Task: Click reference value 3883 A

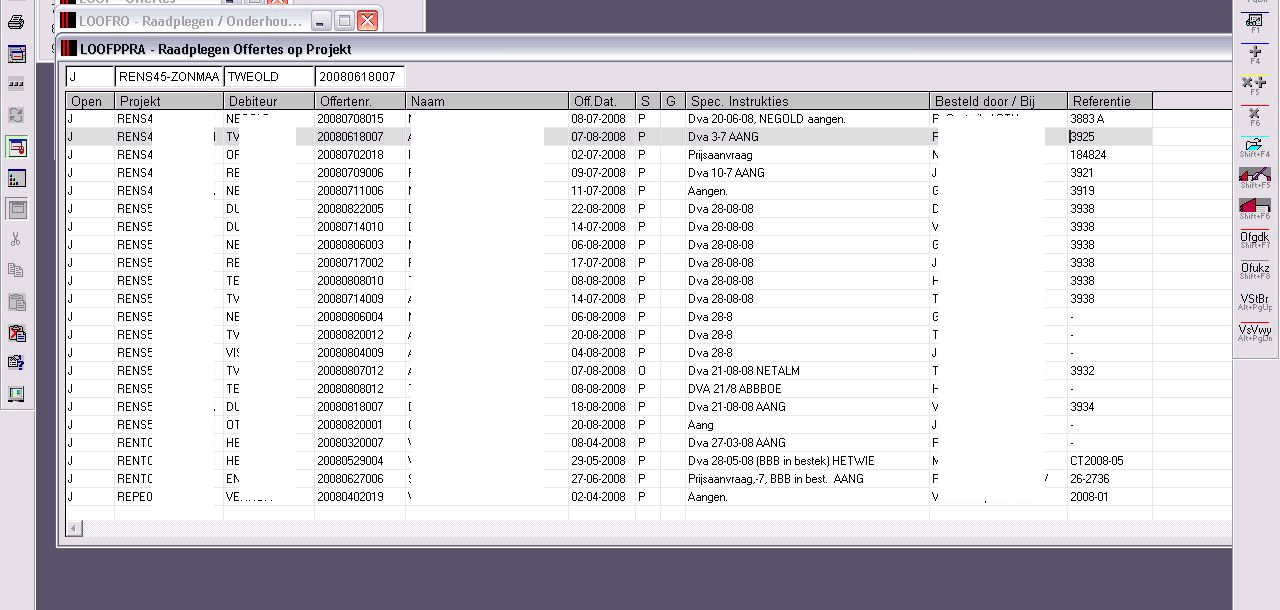Action: click(x=1087, y=119)
